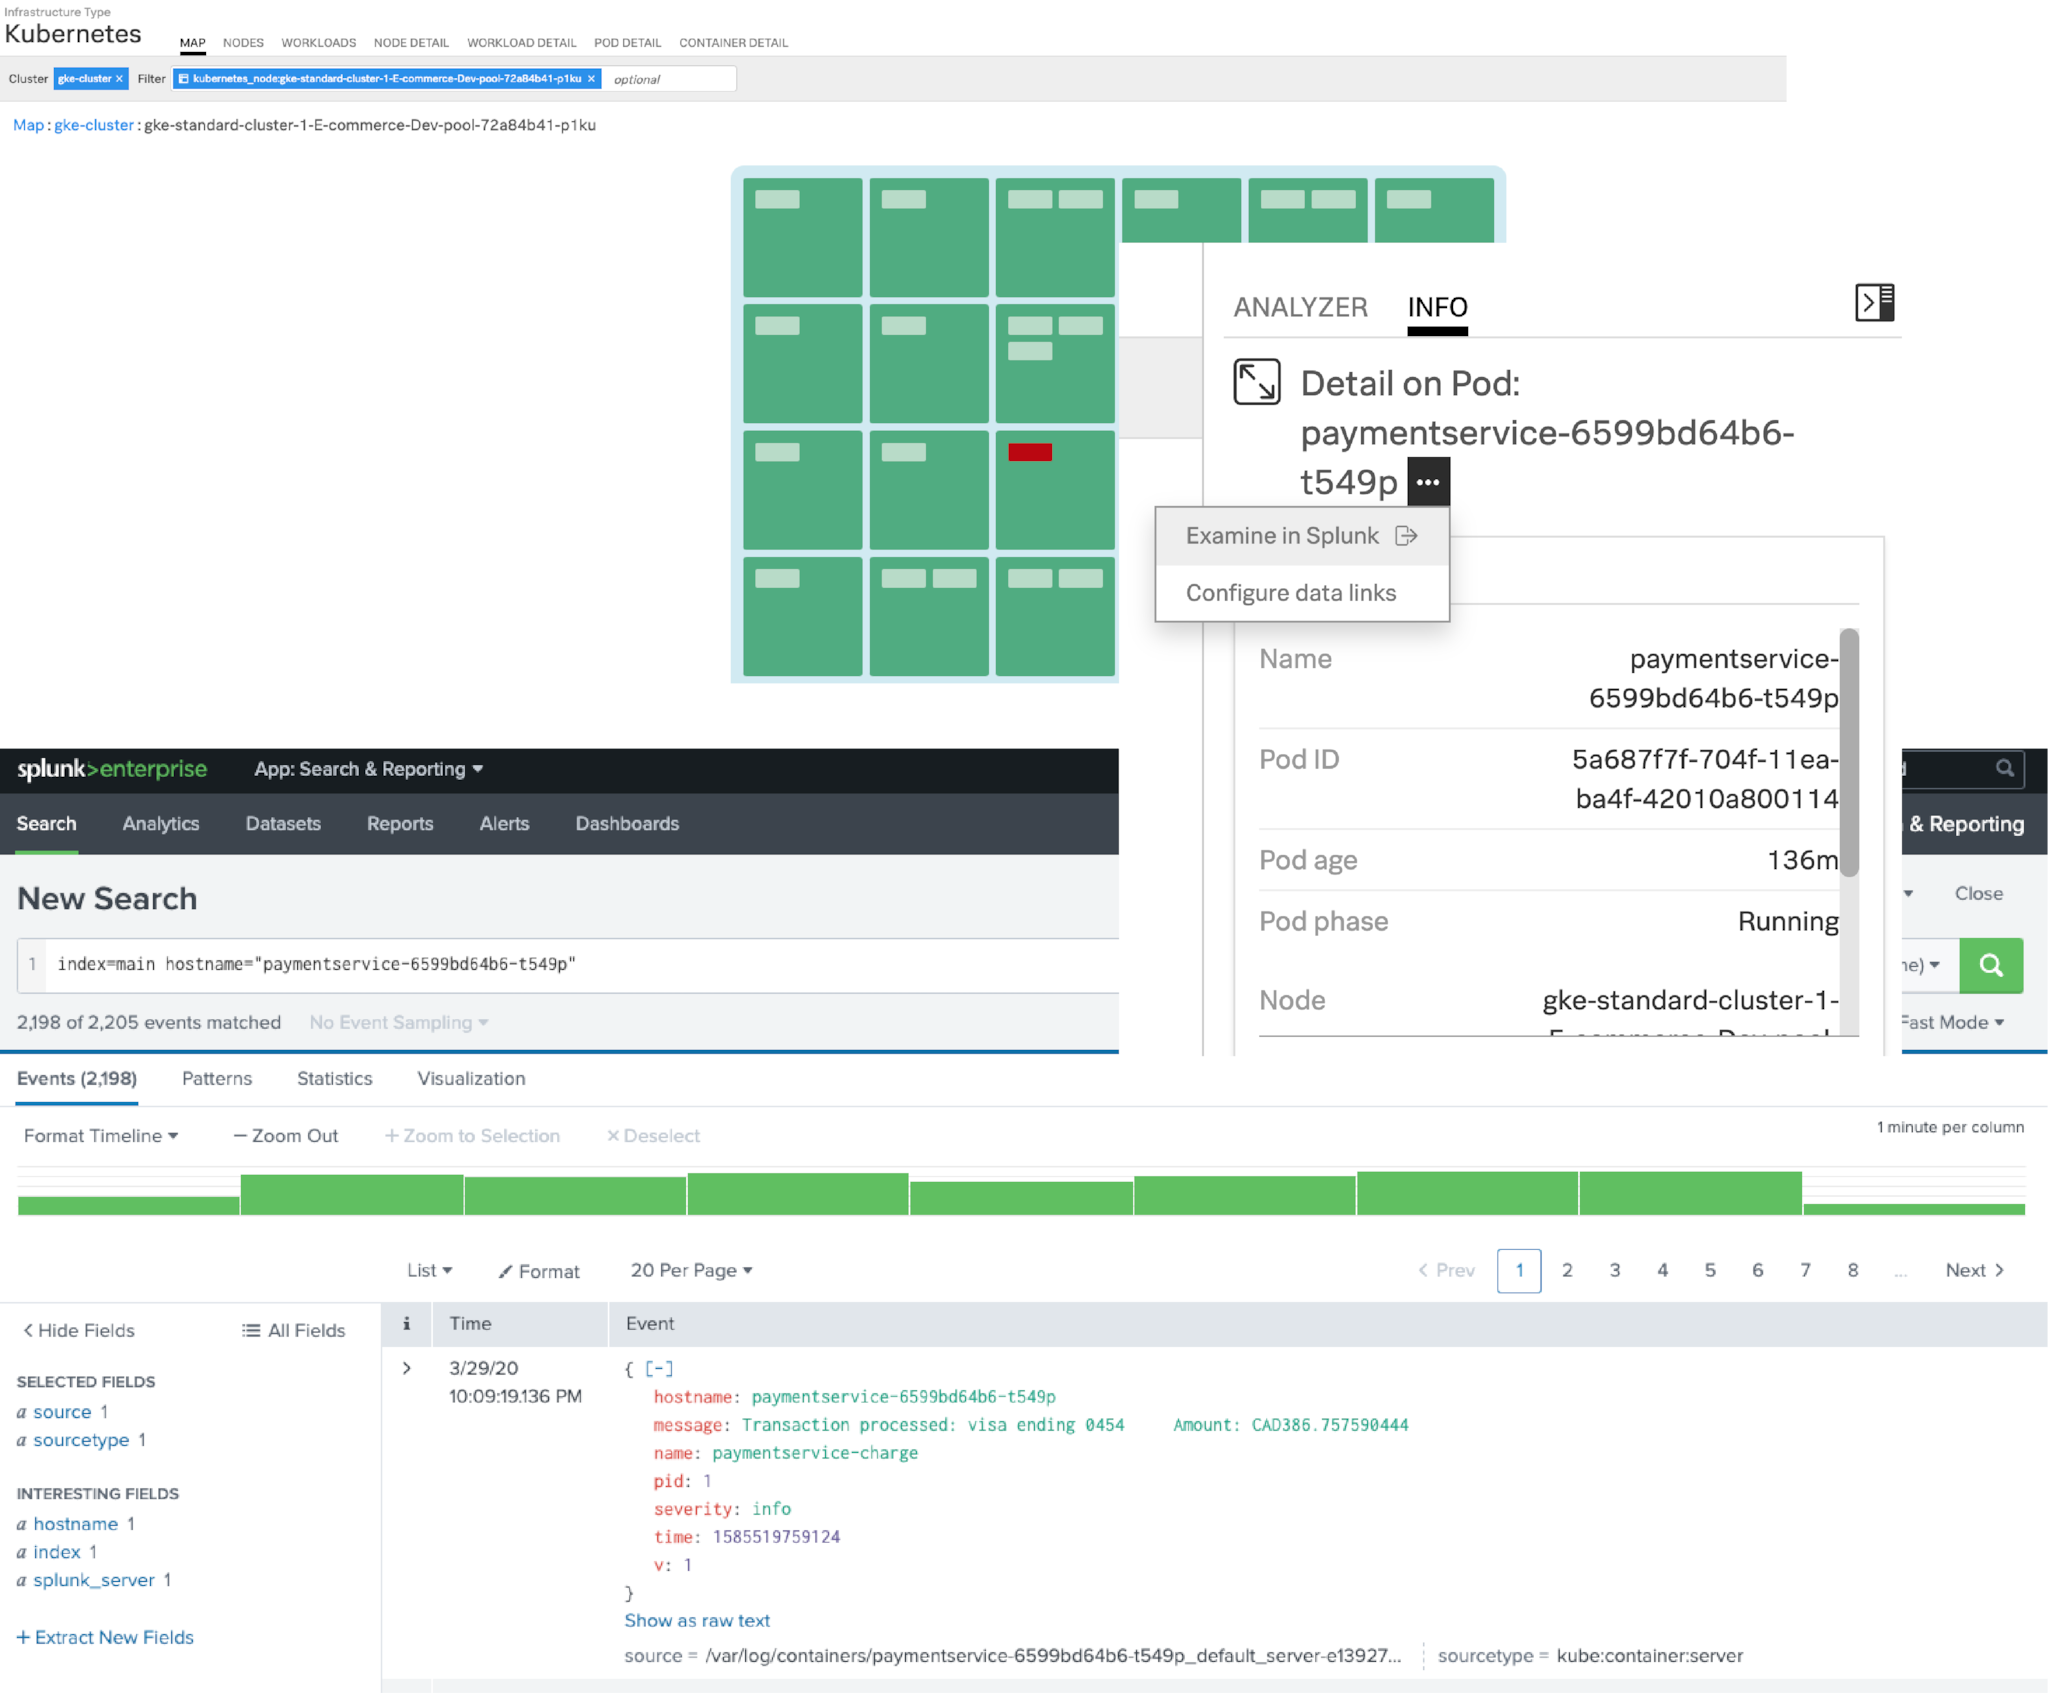
Task: Click the Splunk search query box
Action: click(x=567, y=965)
